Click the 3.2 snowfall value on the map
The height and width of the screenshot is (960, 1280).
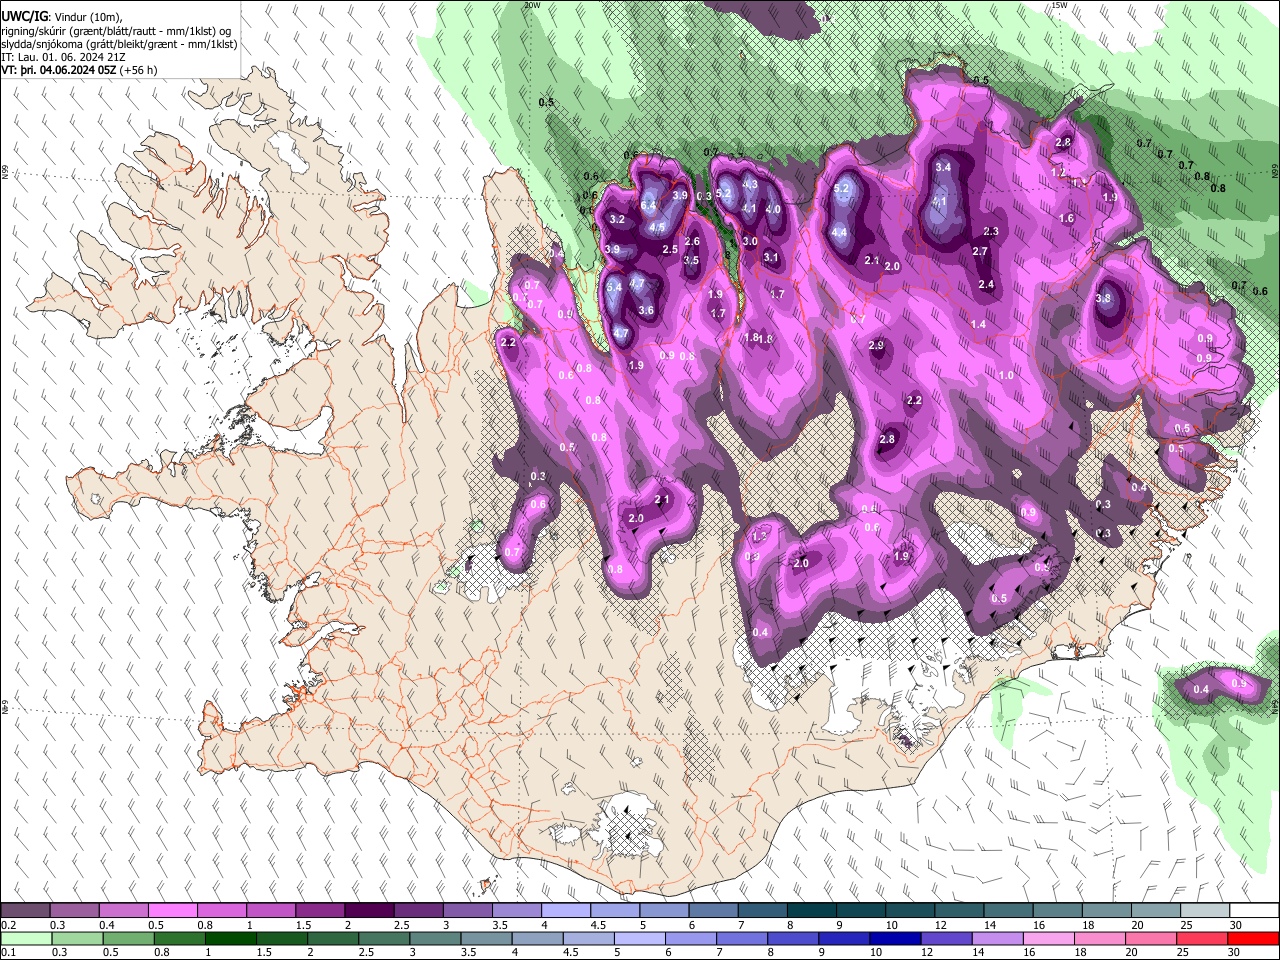[617, 219]
